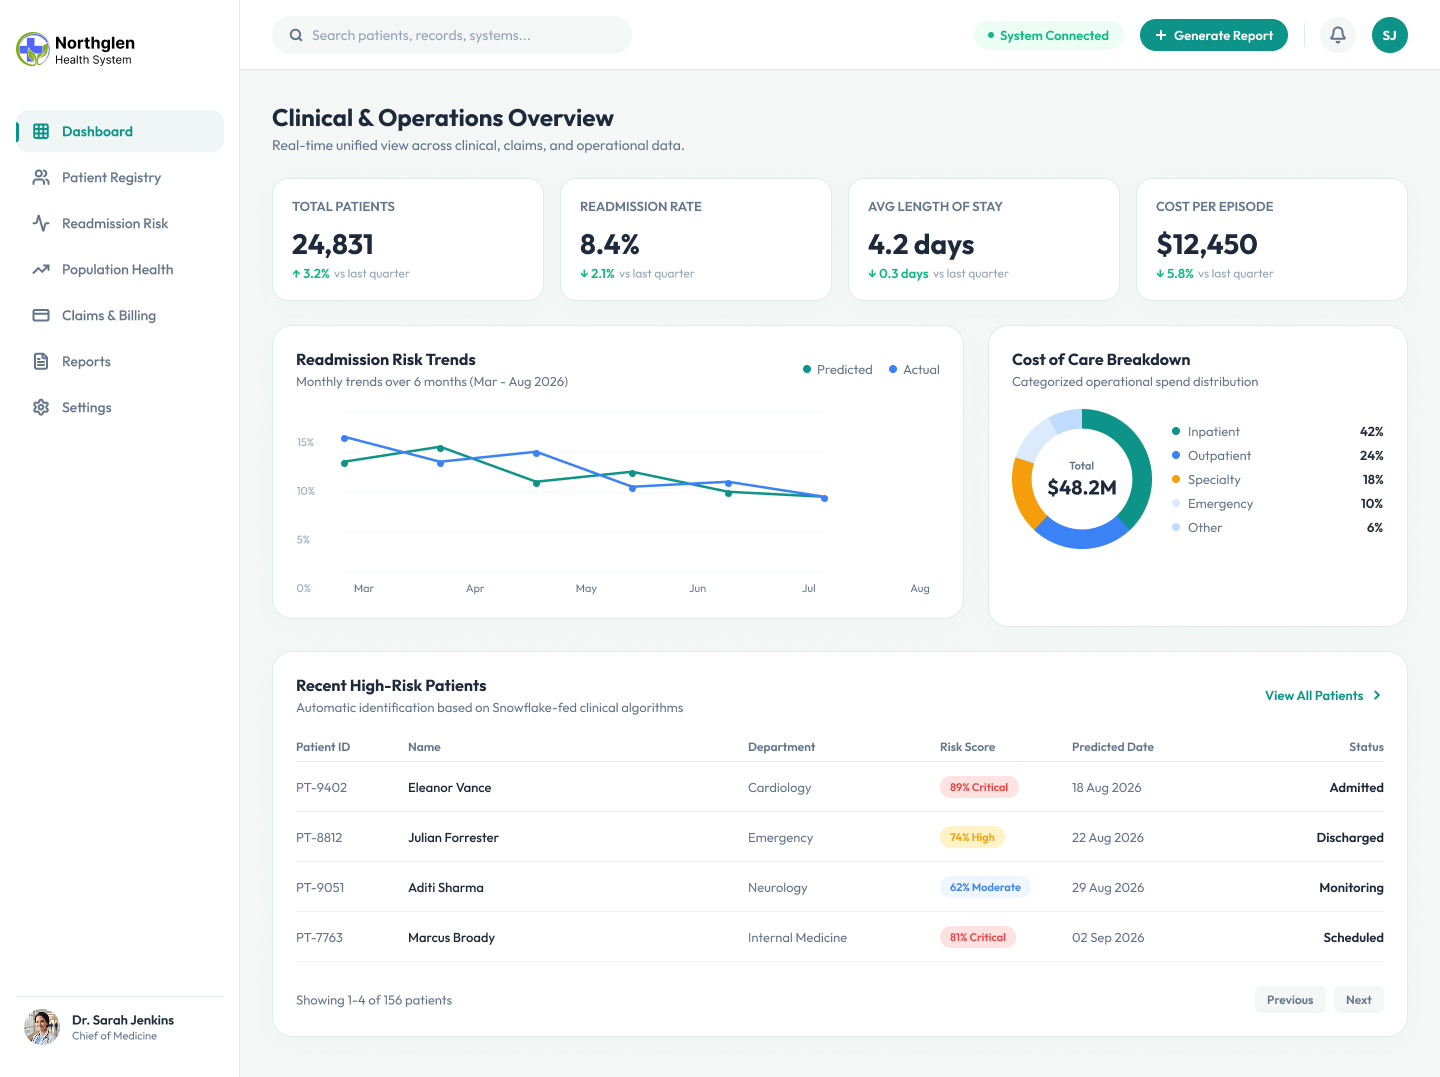
Task: Click the 02 Sep 2026 predicted date
Action: click(1108, 937)
